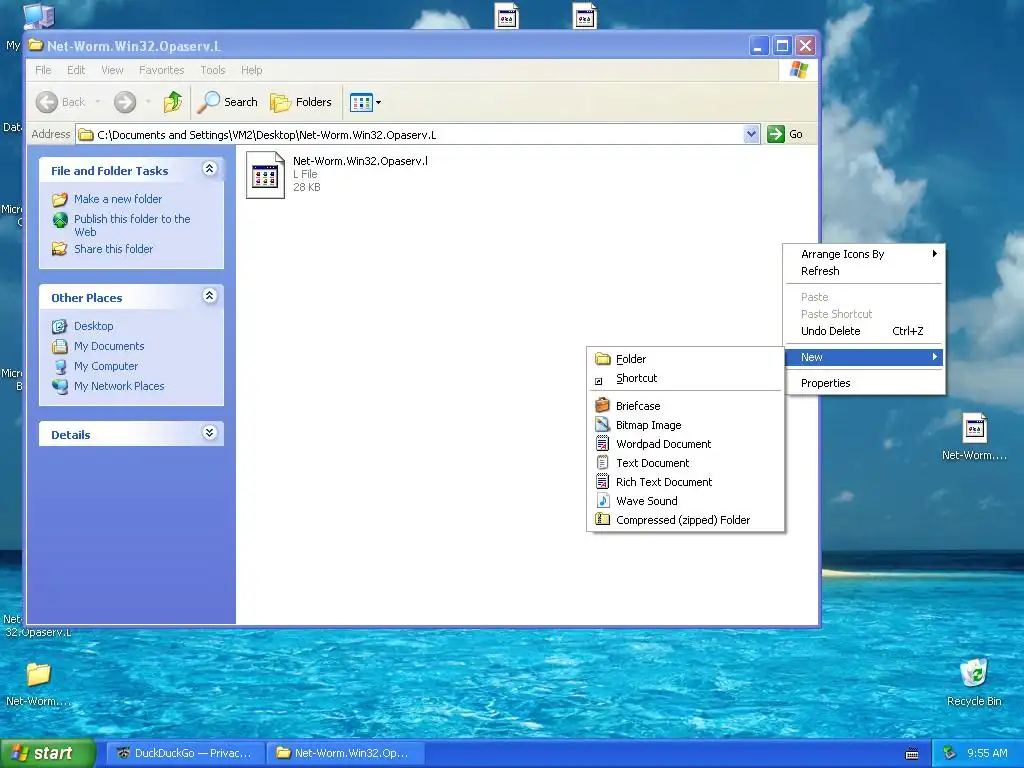
Task: Create new Rich Text Document
Action: [x=686, y=482]
